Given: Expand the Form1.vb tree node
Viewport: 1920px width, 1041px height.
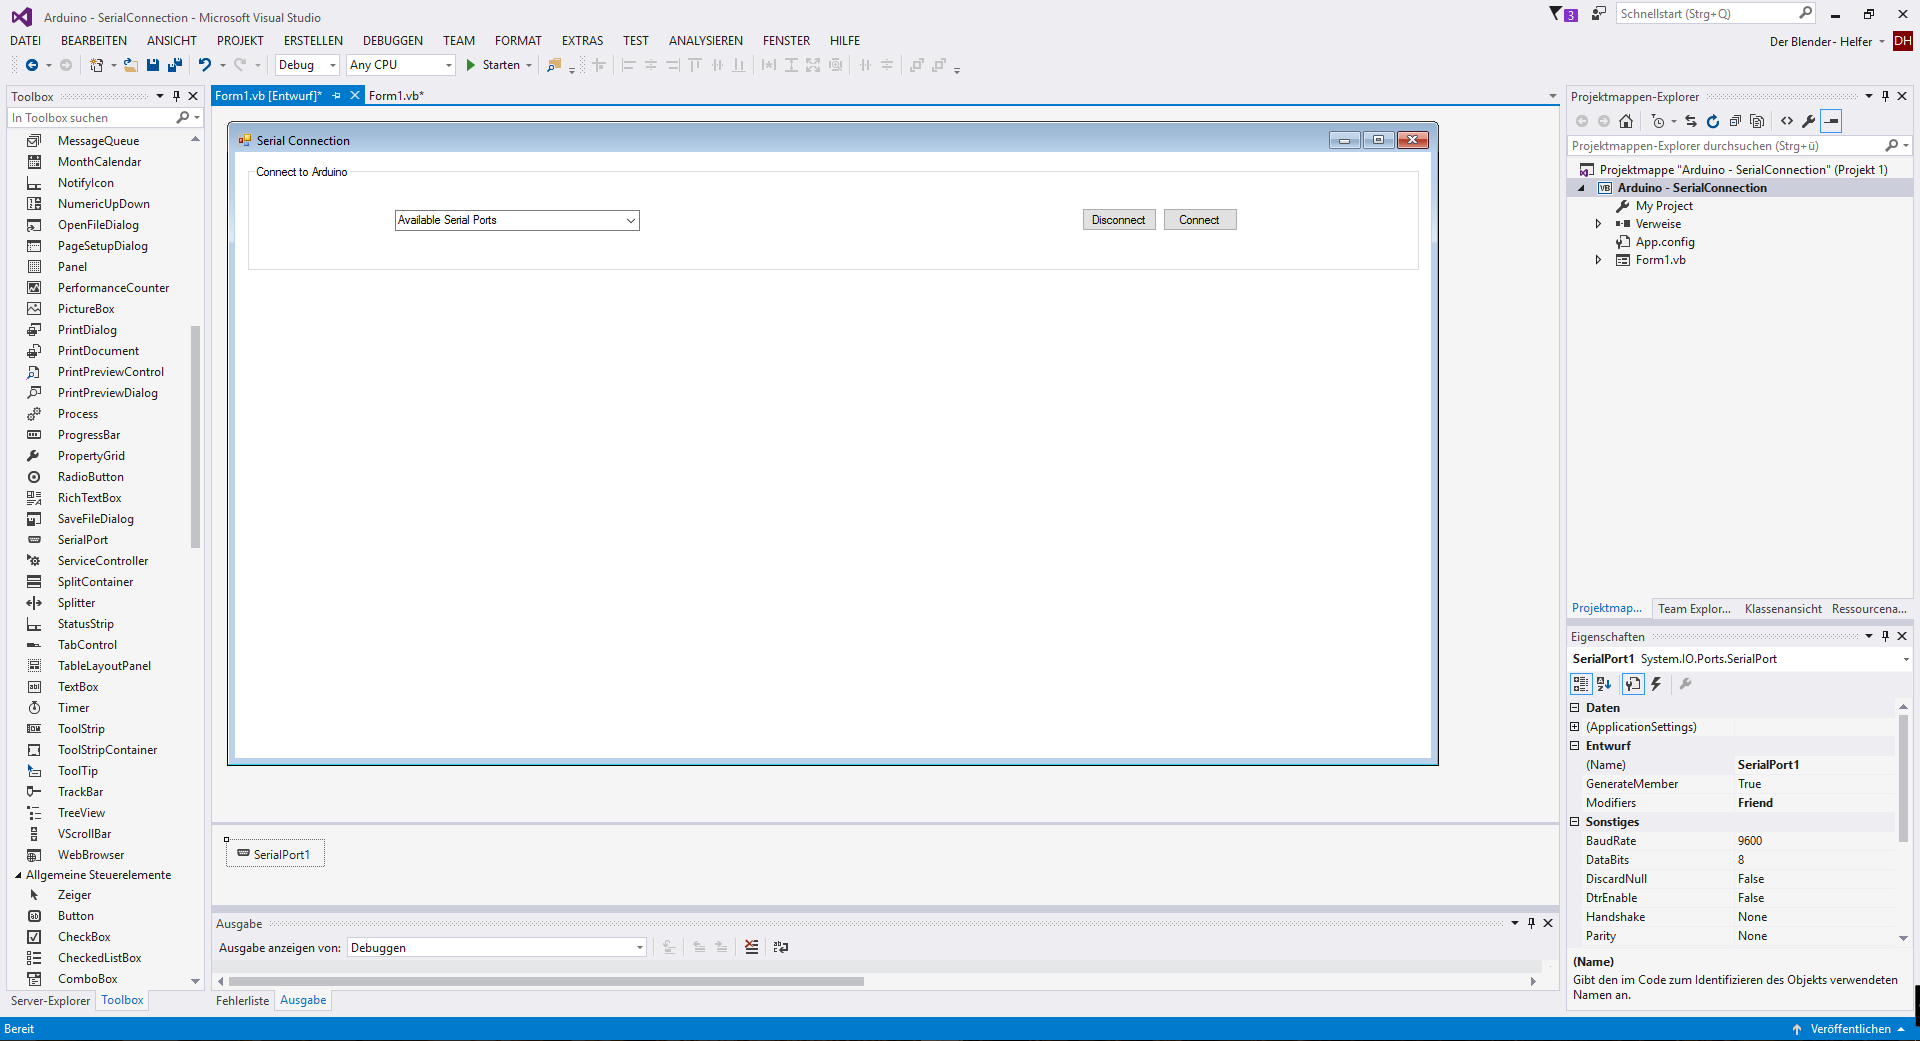Looking at the screenshot, I should point(1598,260).
